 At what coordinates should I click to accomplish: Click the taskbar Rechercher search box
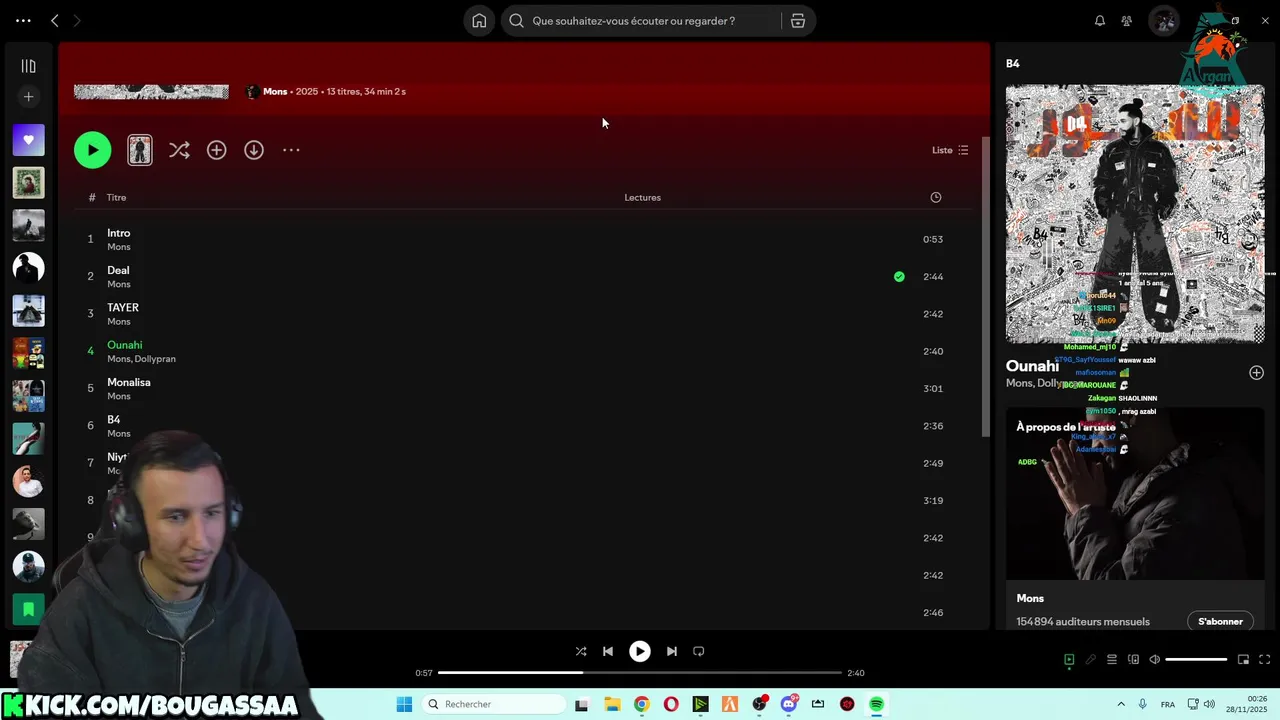pyautogui.click(x=494, y=704)
